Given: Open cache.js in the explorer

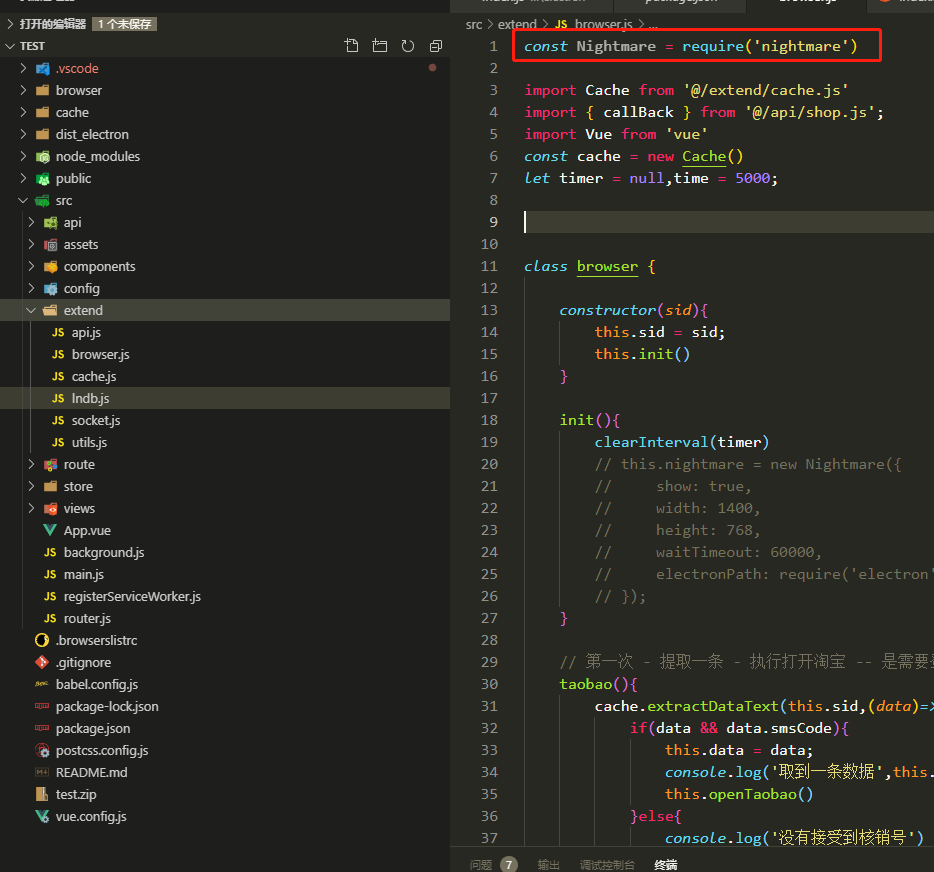Looking at the screenshot, I should pyautogui.click(x=94, y=376).
